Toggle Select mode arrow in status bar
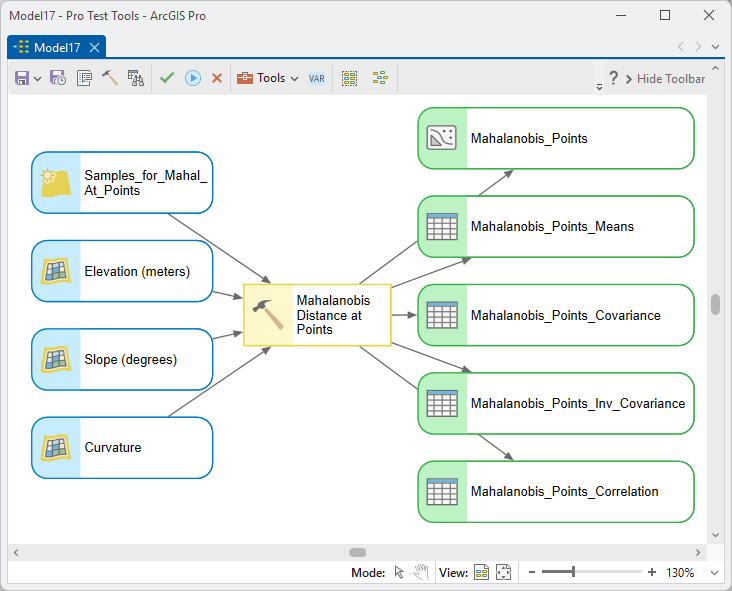732x591 pixels. [x=399, y=572]
